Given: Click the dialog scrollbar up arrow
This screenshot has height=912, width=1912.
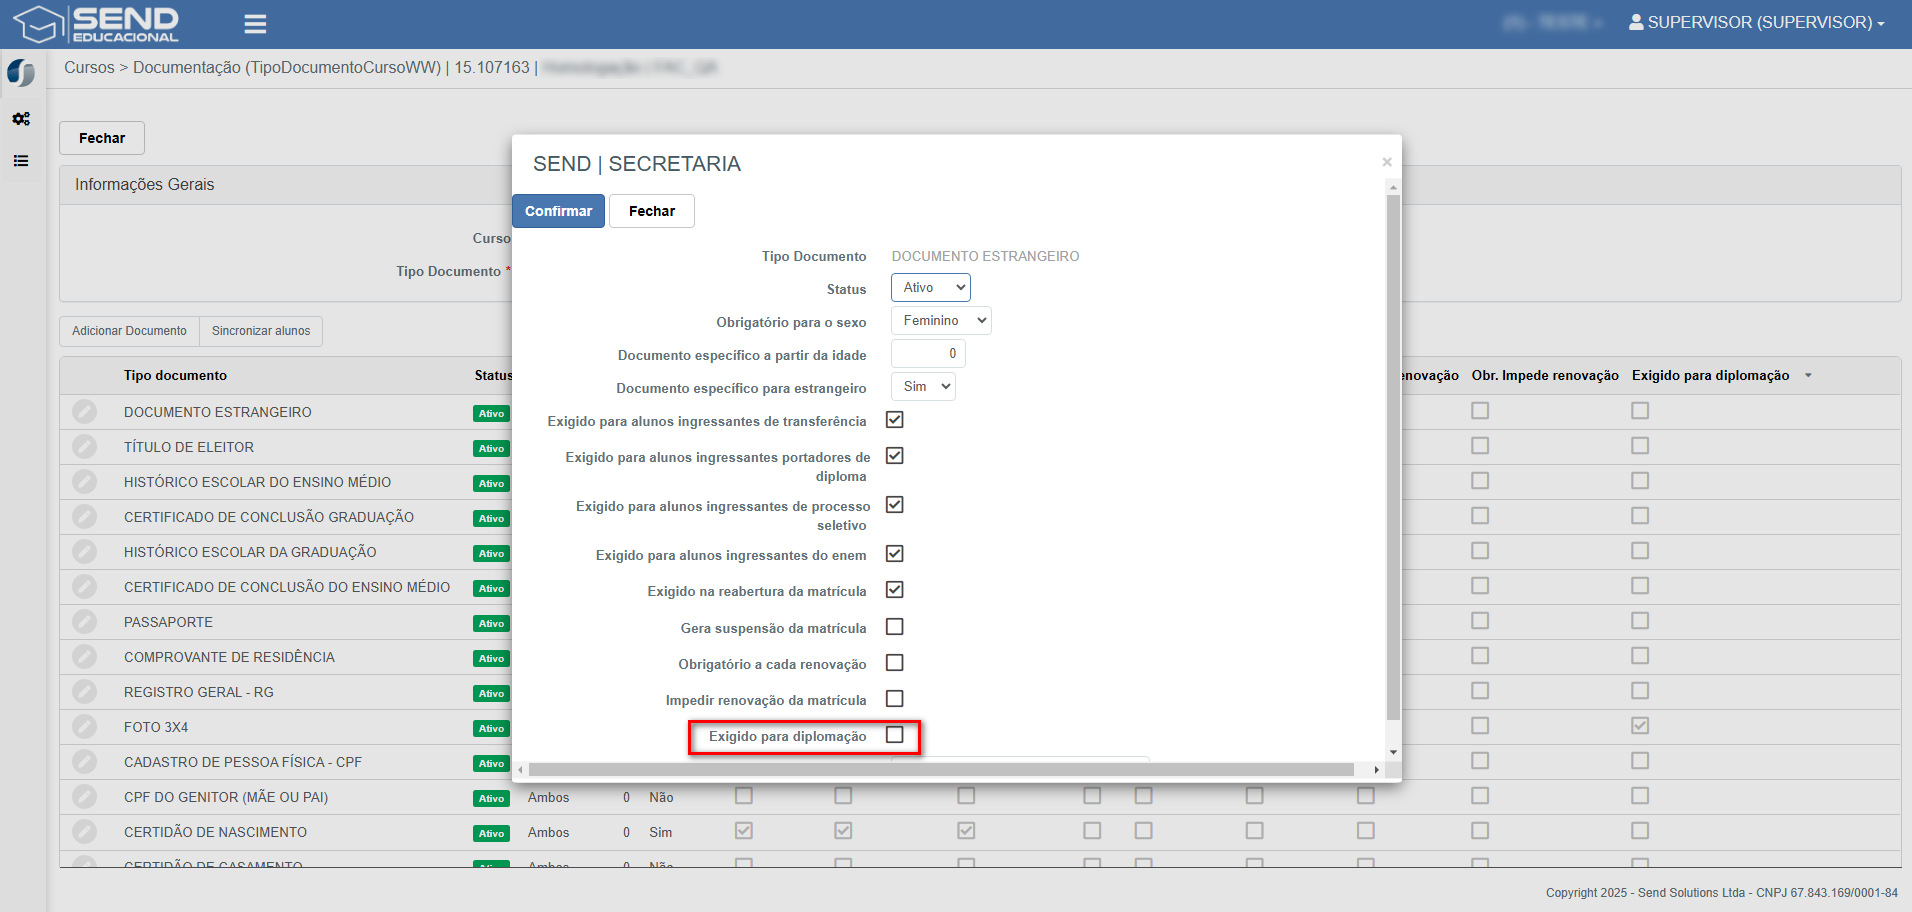Looking at the screenshot, I should click(1393, 187).
